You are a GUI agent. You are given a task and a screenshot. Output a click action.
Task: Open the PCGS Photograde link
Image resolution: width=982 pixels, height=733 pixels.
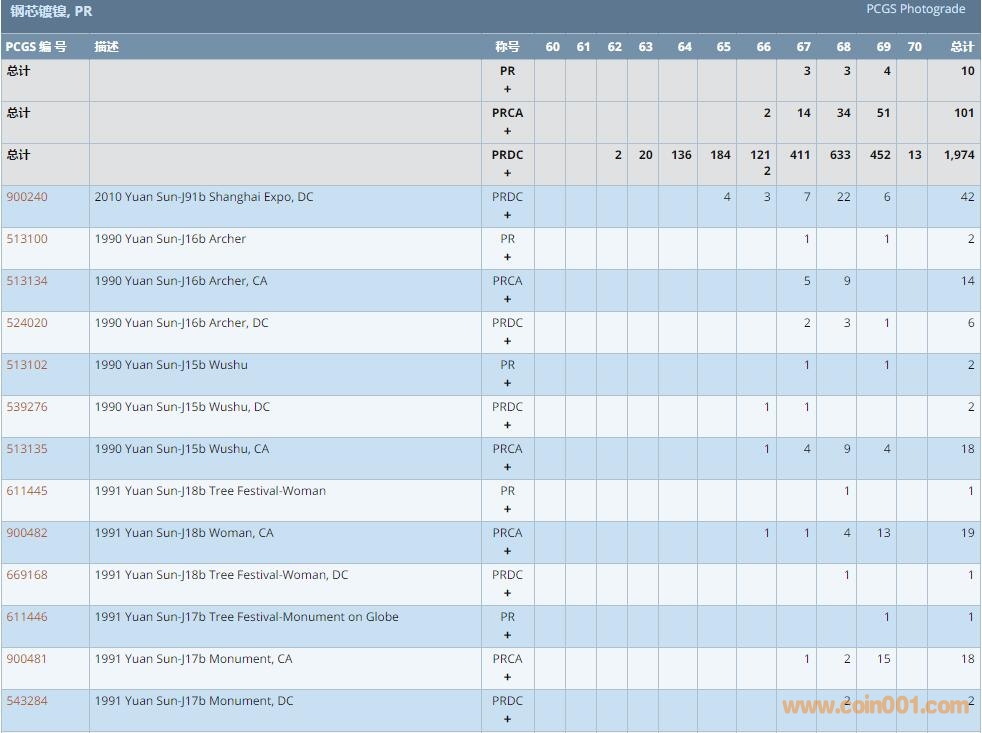(915, 9)
